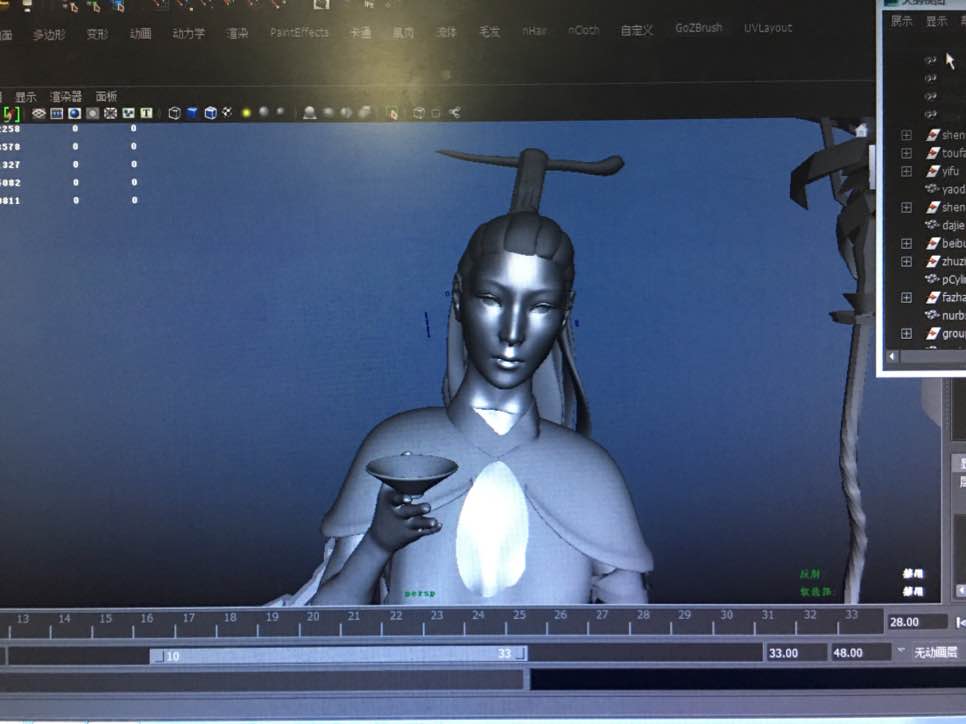Enable use all lights yellow bulb icon

pyautogui.click(x=246, y=113)
